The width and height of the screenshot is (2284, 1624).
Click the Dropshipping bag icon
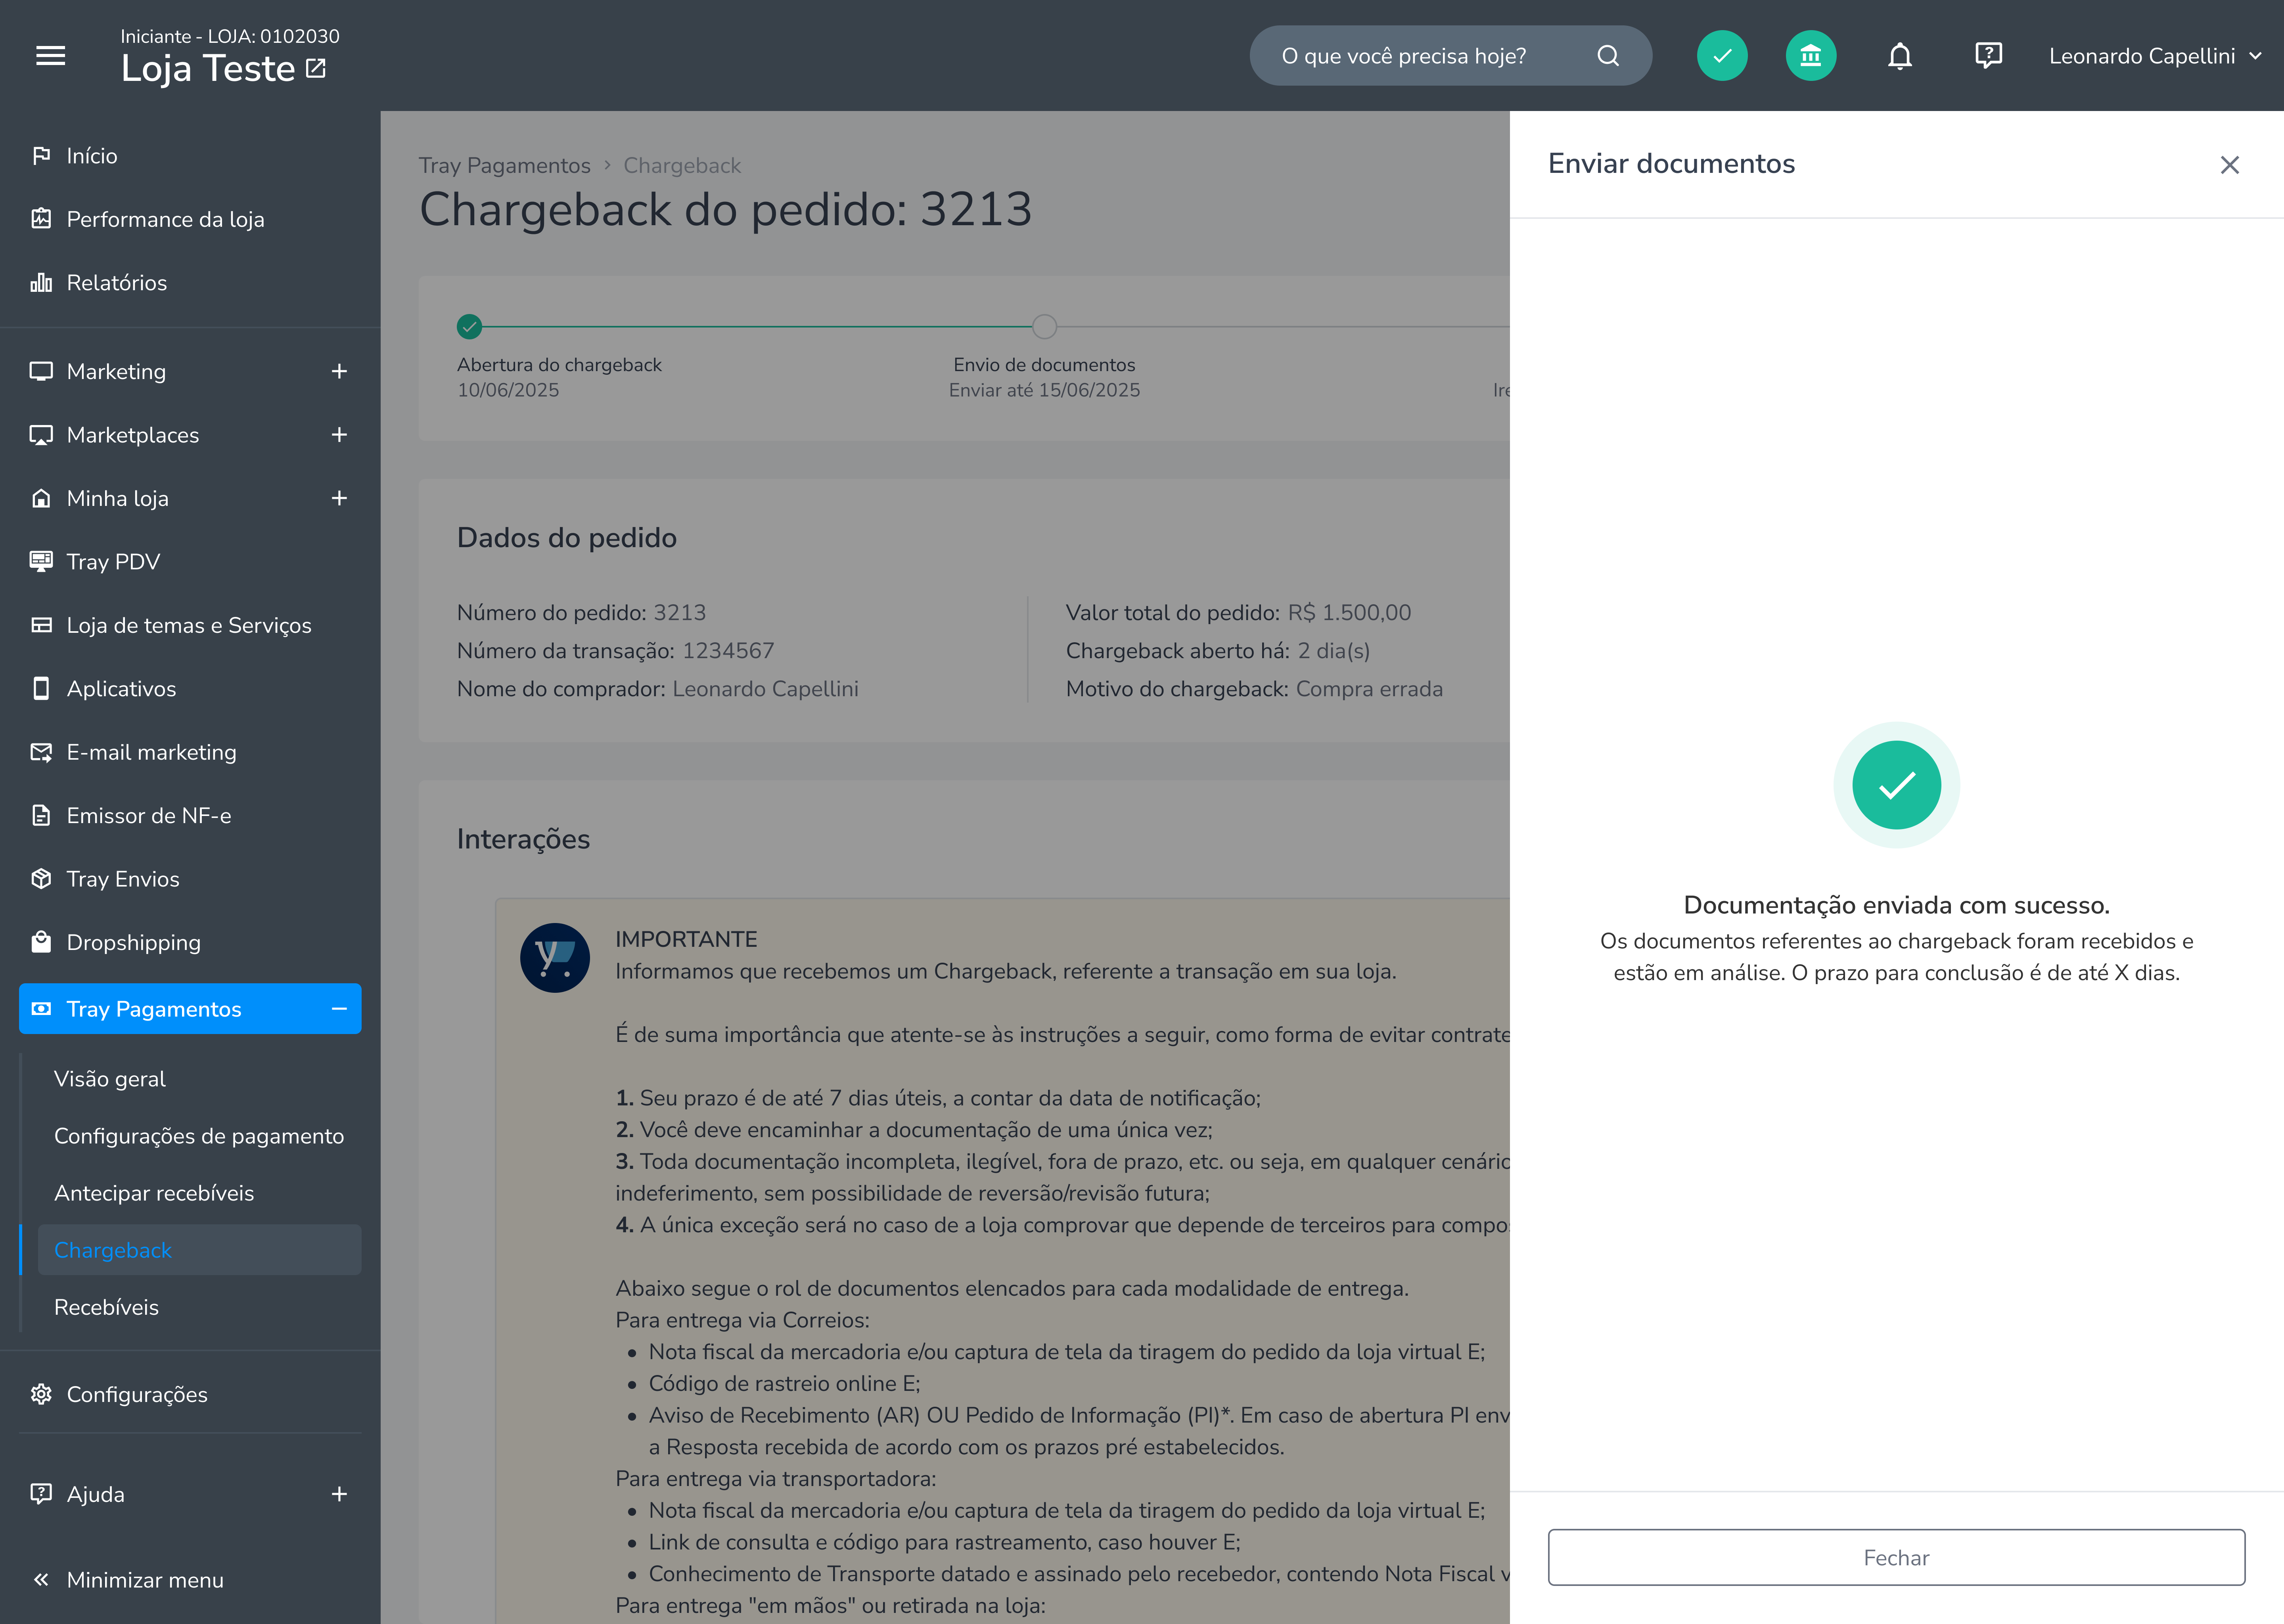click(41, 942)
